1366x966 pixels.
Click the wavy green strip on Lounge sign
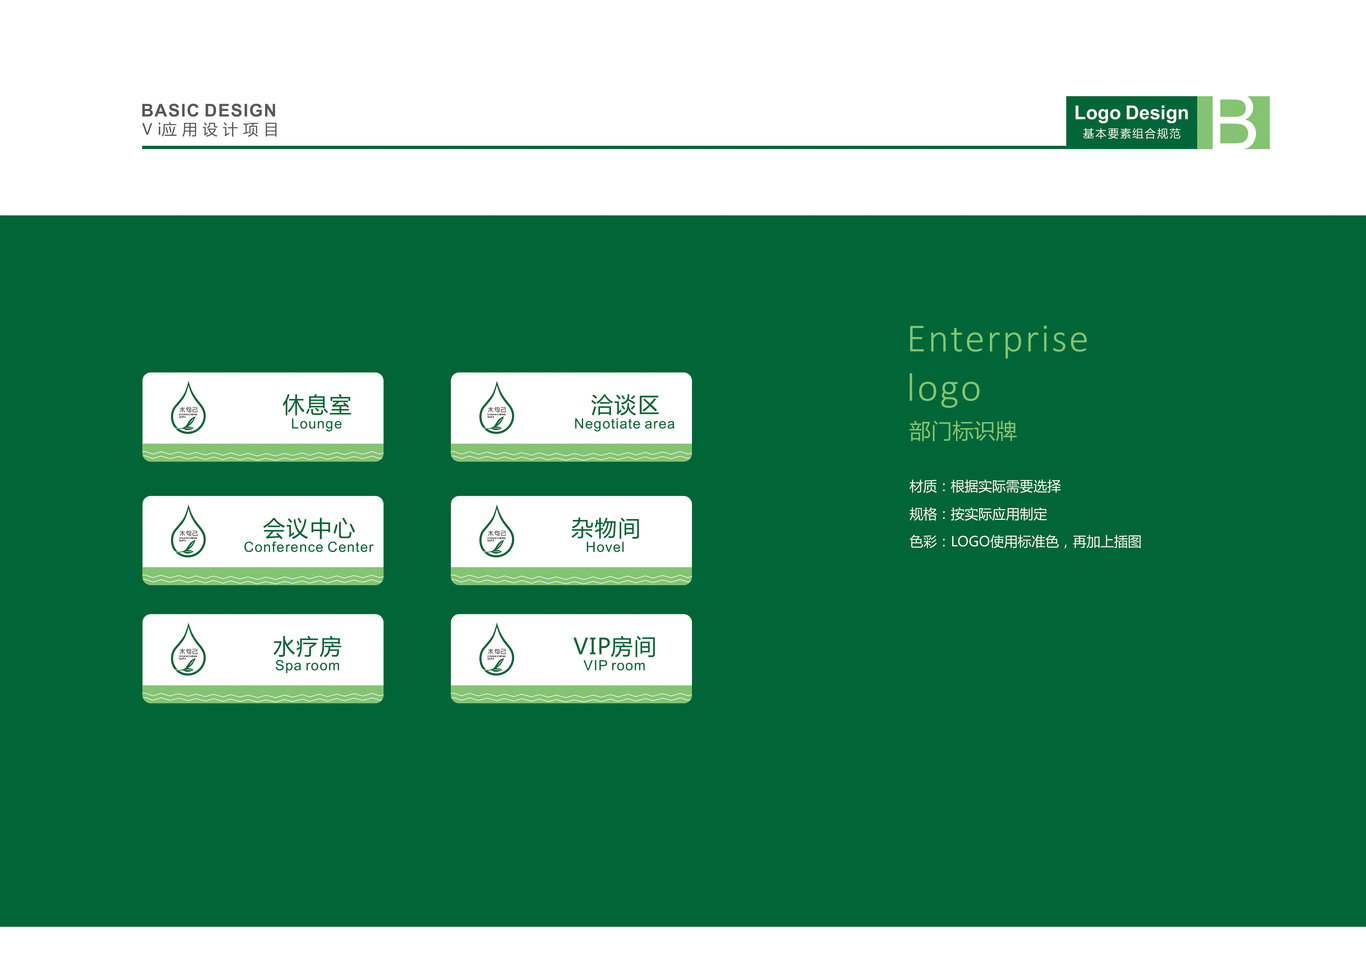(263, 452)
